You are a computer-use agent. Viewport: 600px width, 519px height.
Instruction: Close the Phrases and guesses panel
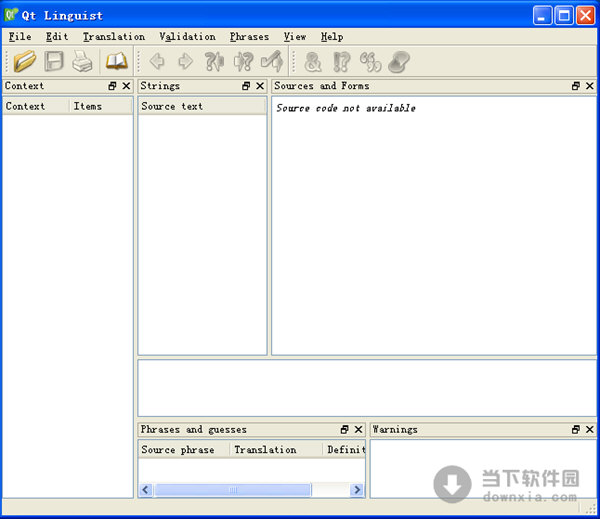pyautogui.click(x=359, y=429)
